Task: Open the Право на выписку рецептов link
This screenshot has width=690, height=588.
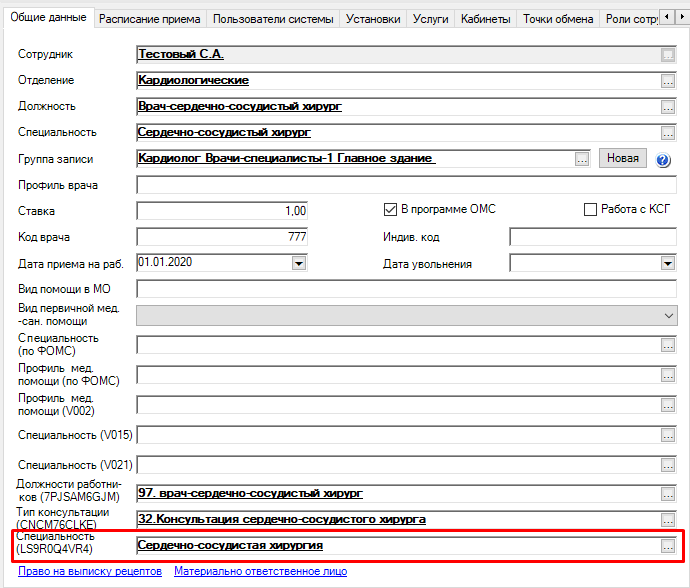Action: pos(90,571)
